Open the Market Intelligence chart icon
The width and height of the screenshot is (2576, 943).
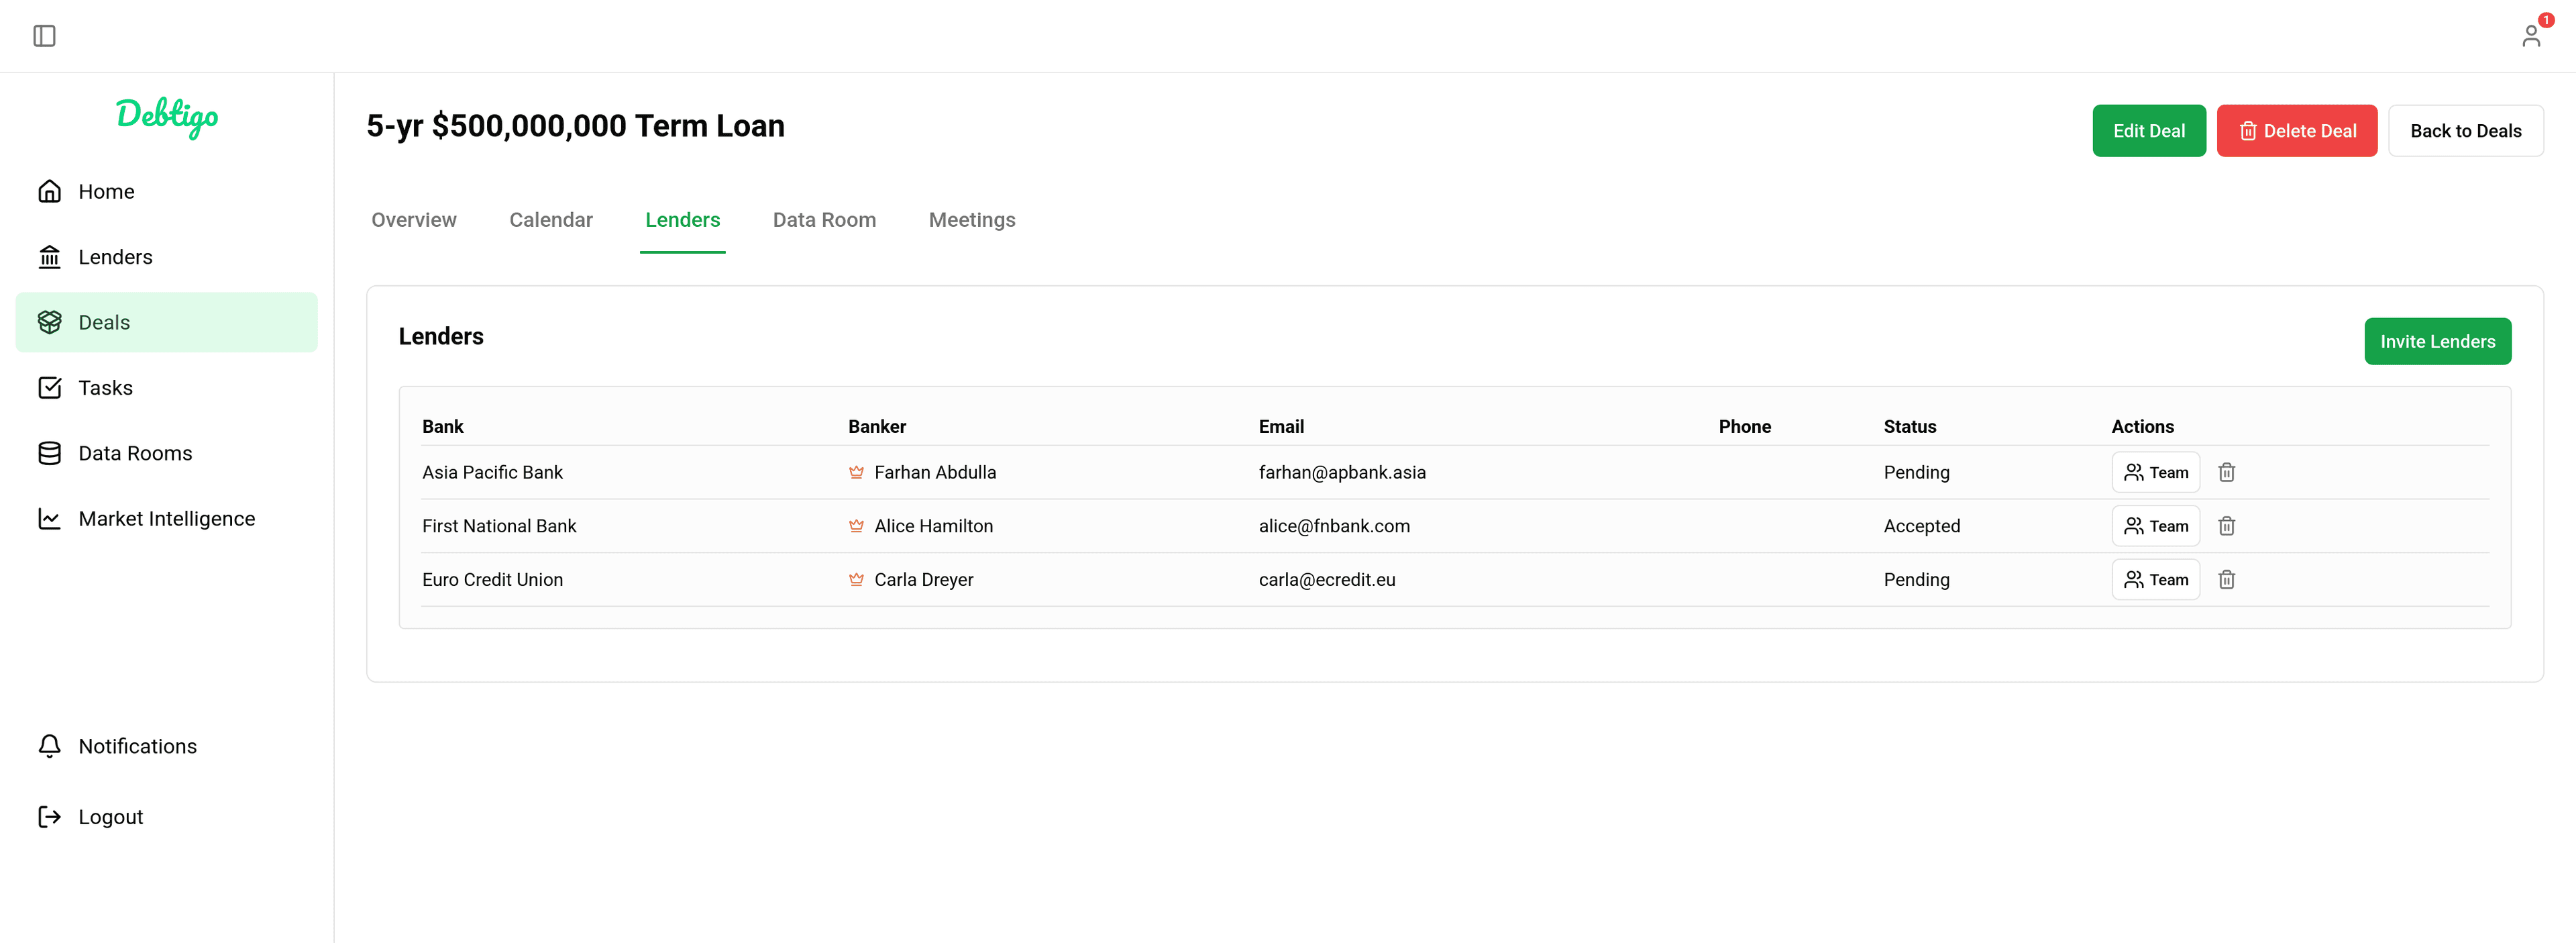[50, 518]
